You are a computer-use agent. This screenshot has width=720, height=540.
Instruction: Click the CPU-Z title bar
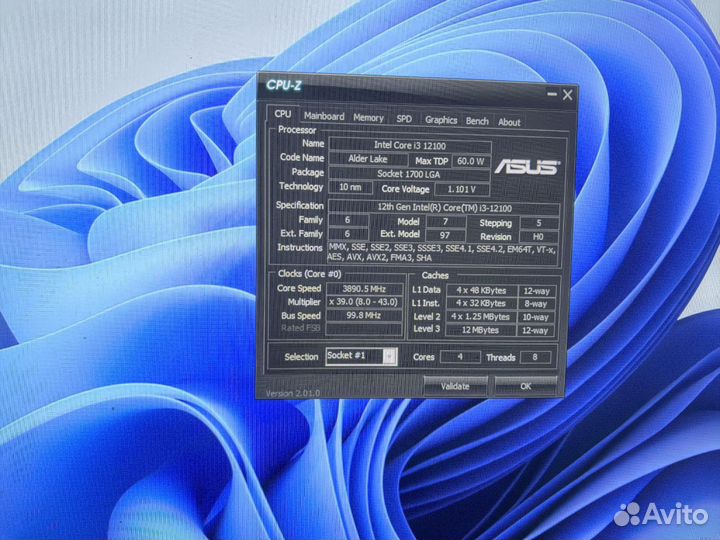400,87
